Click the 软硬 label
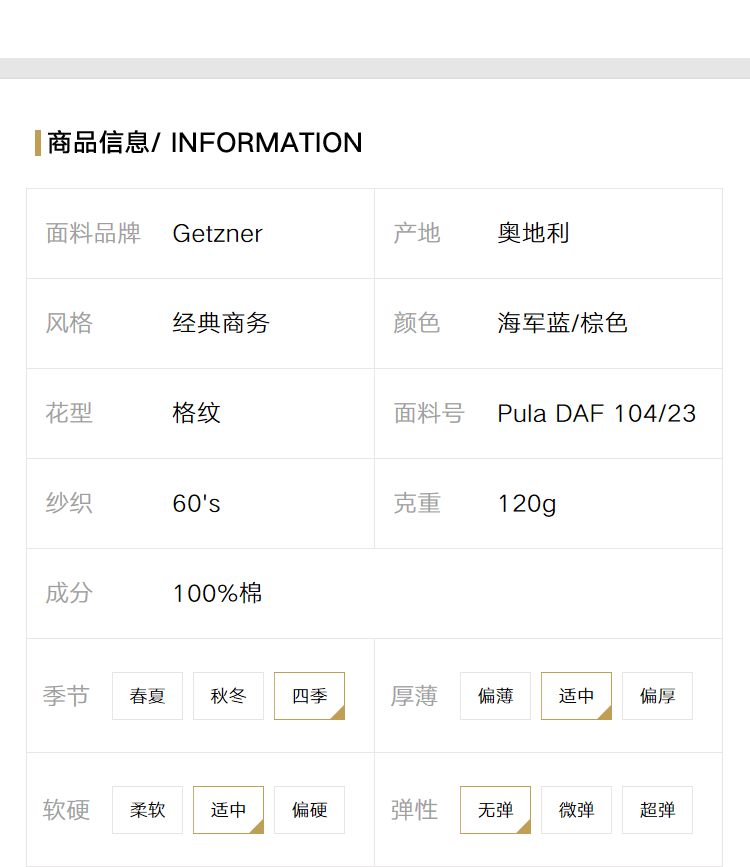750x867 pixels. point(66,809)
